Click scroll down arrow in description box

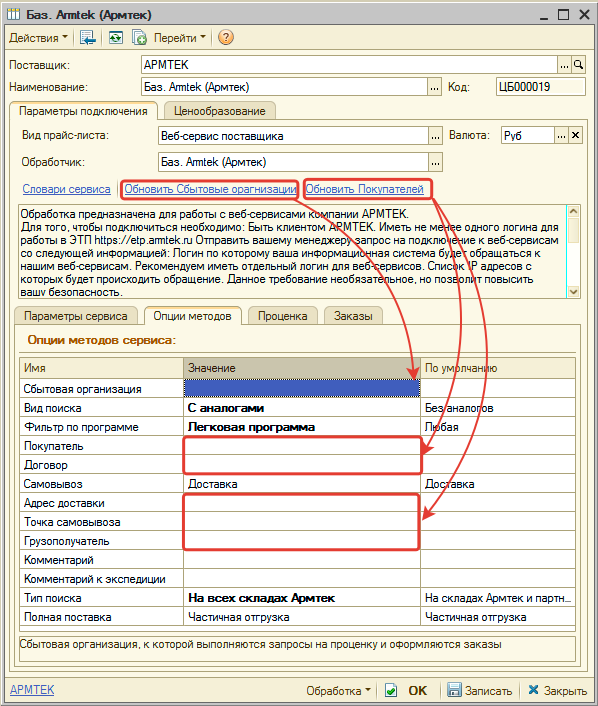click(x=573, y=292)
